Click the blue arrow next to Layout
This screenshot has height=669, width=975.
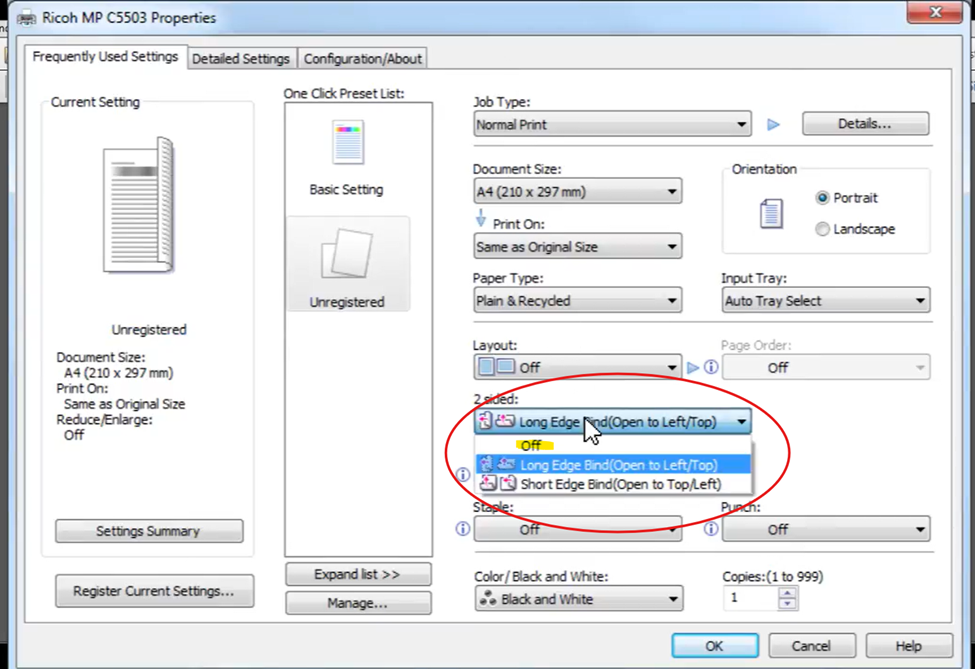(x=693, y=367)
